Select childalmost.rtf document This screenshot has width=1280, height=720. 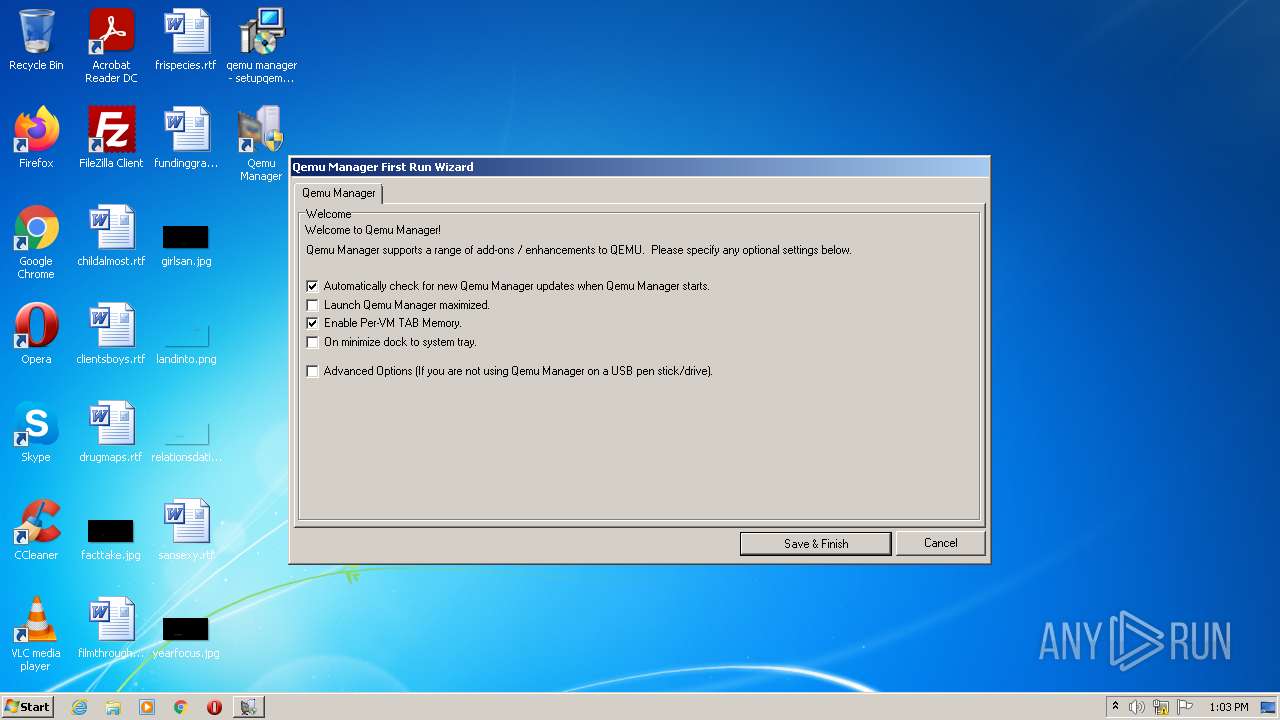pyautogui.click(x=111, y=236)
